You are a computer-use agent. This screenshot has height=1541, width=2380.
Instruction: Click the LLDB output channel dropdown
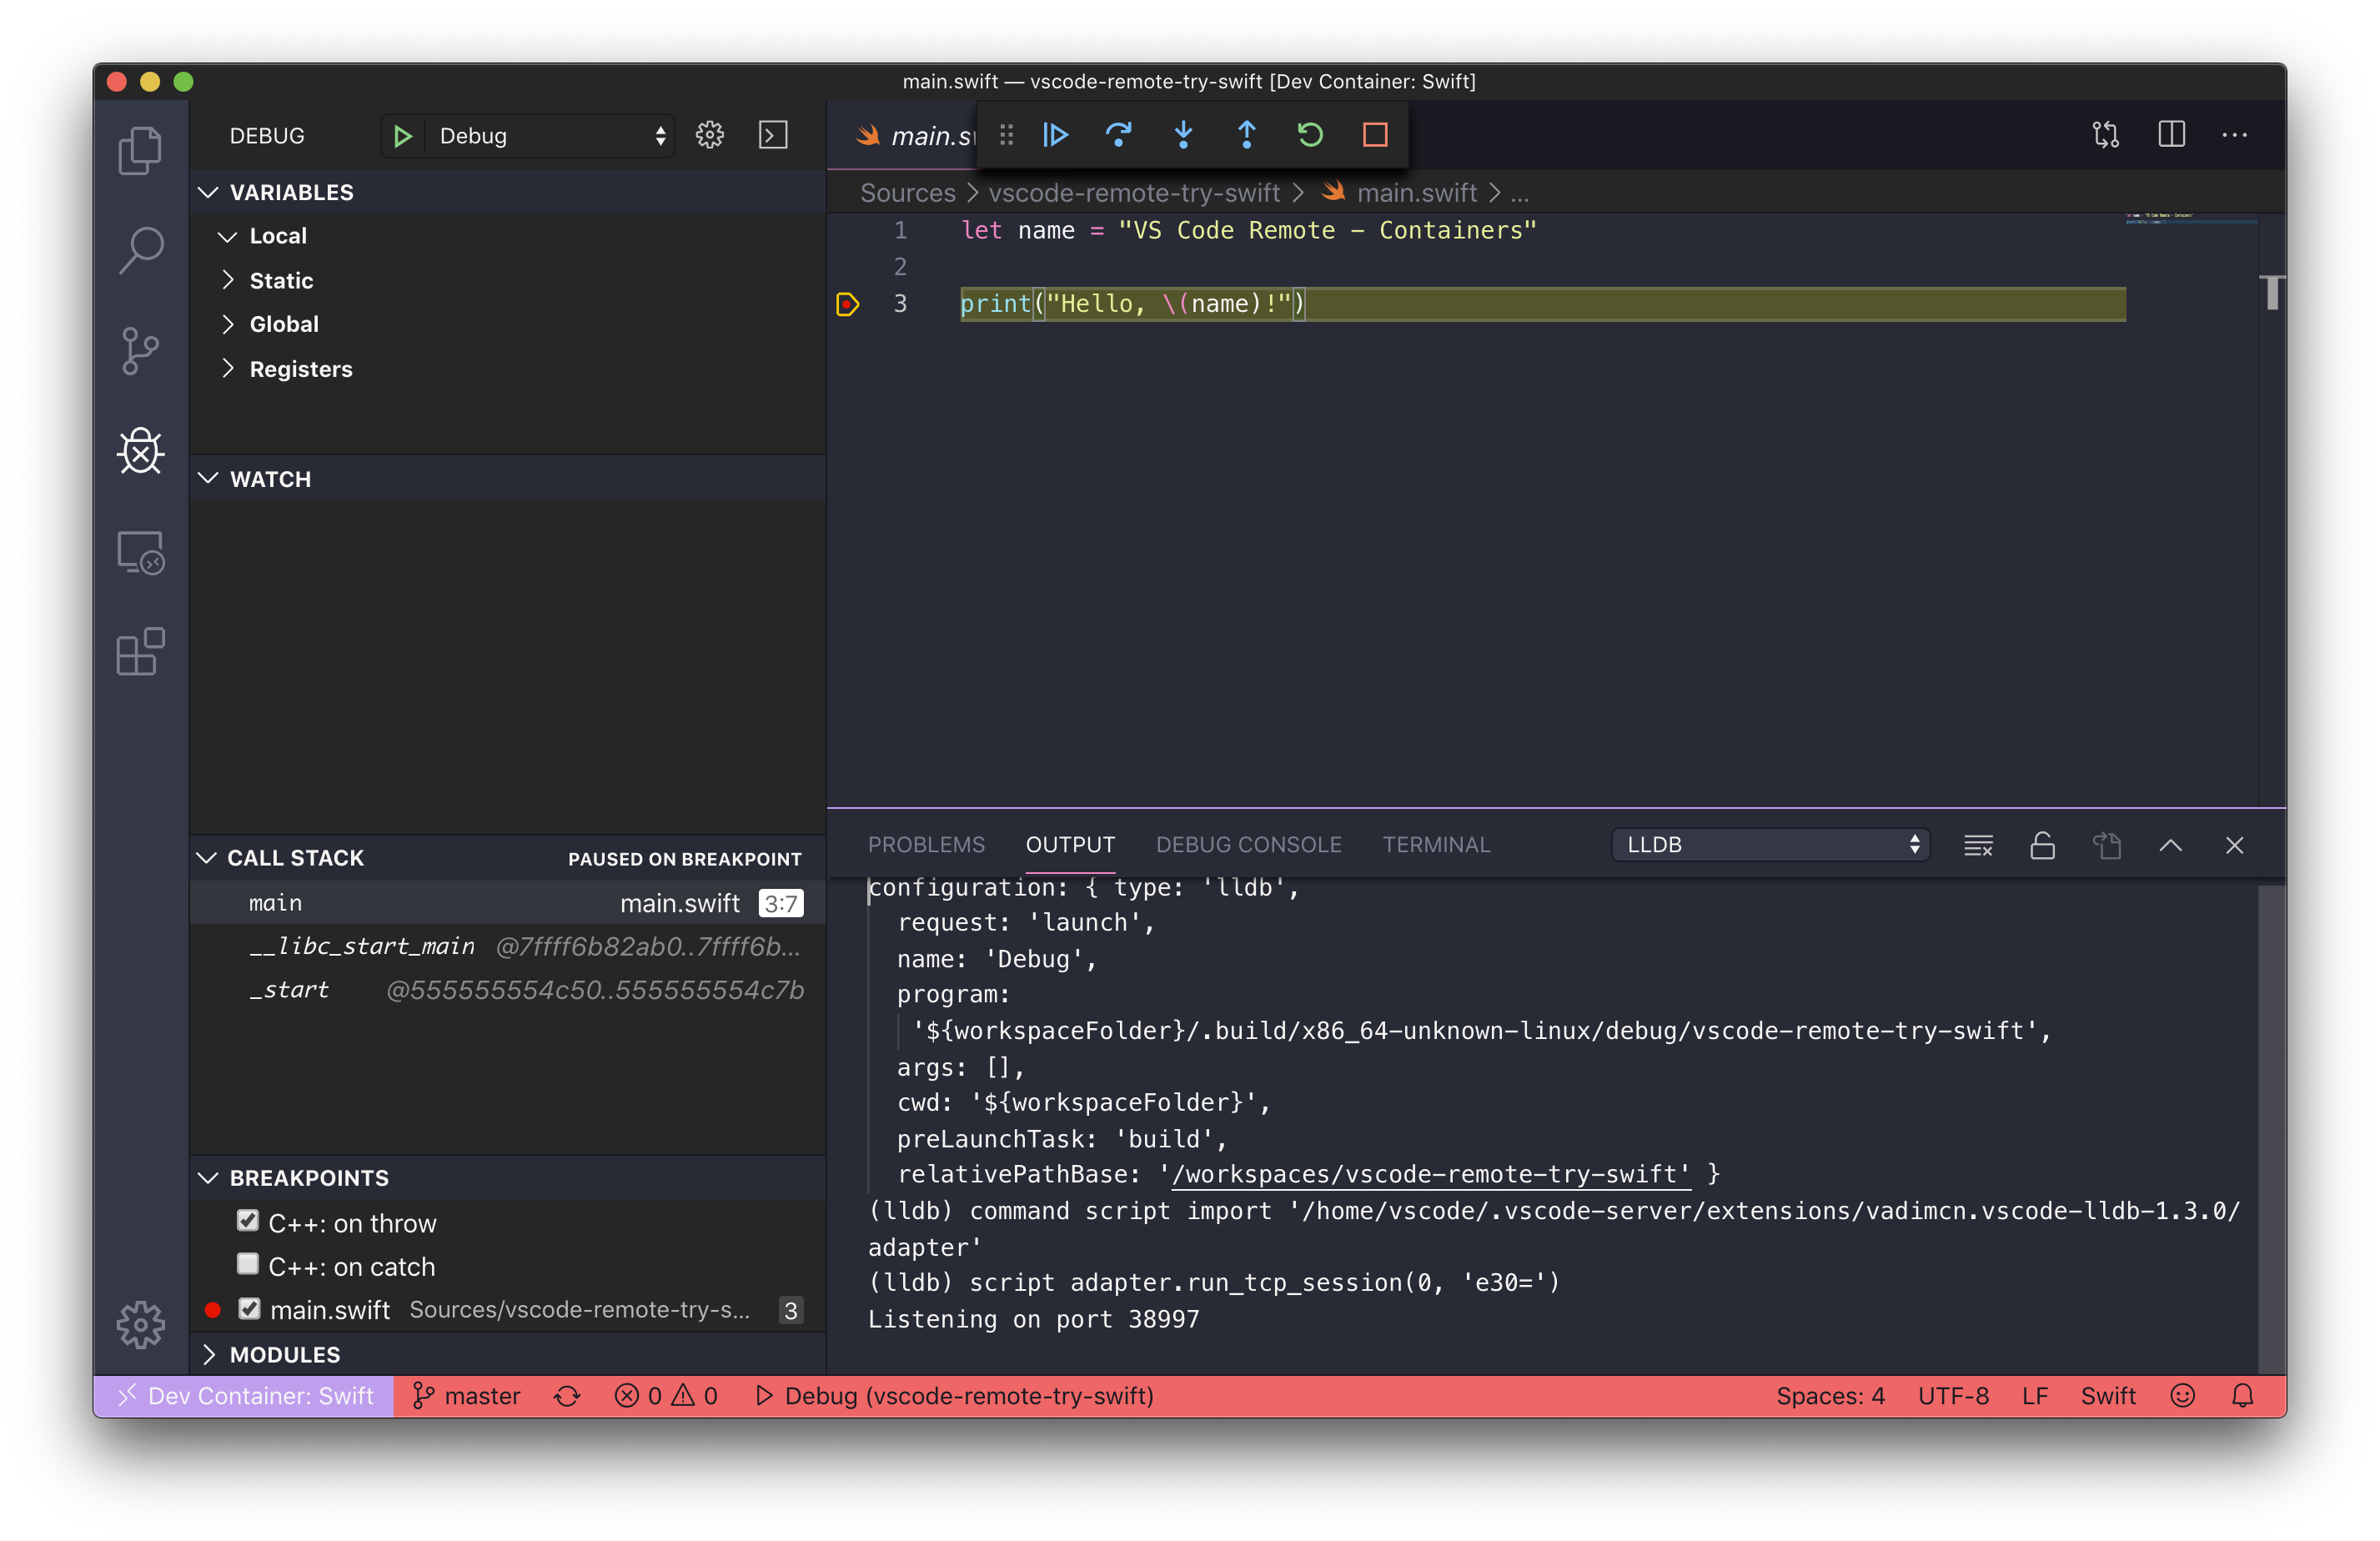(x=1770, y=845)
